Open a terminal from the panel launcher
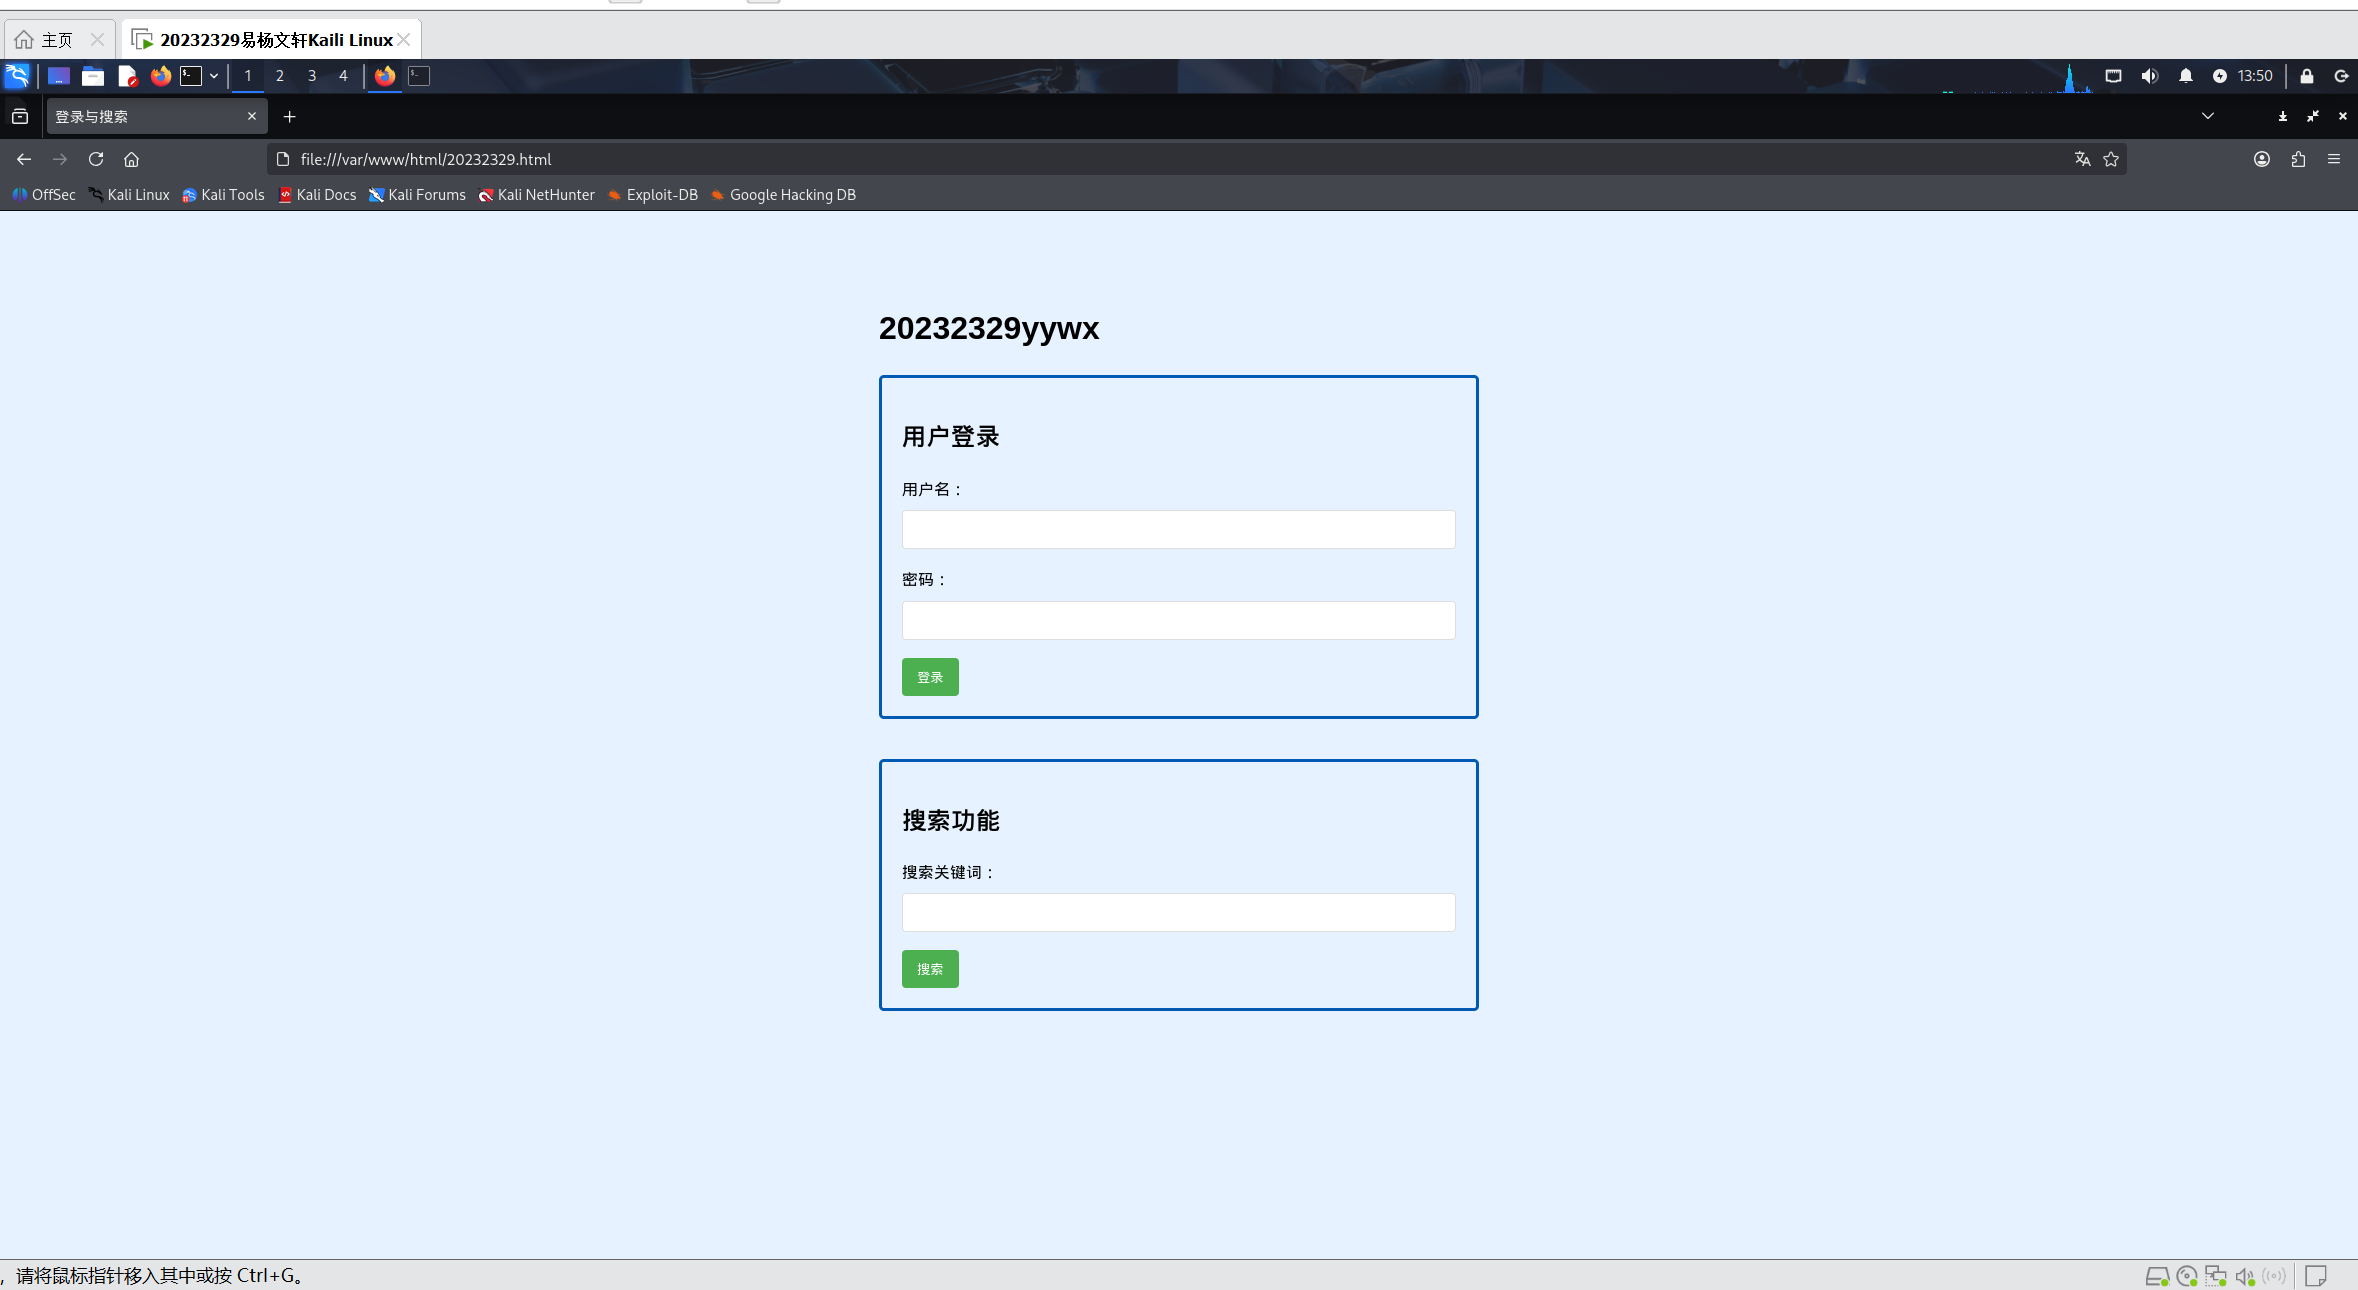 tap(192, 76)
